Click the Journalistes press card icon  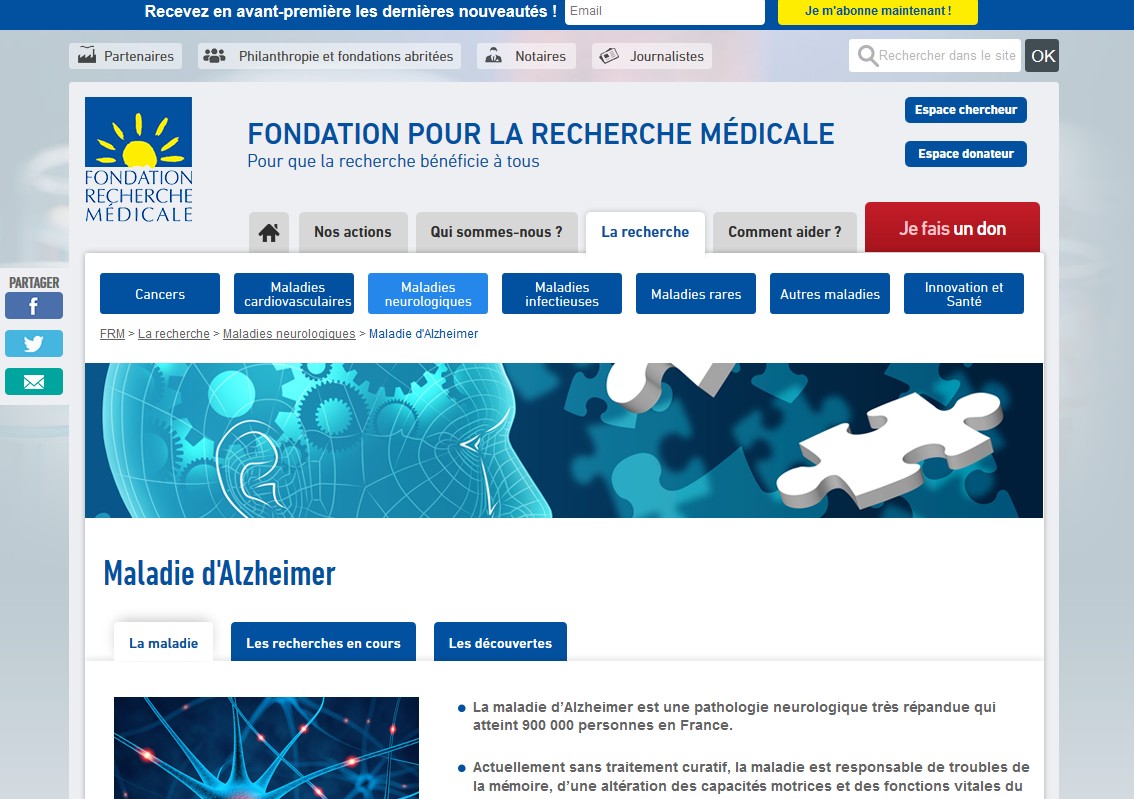(609, 56)
